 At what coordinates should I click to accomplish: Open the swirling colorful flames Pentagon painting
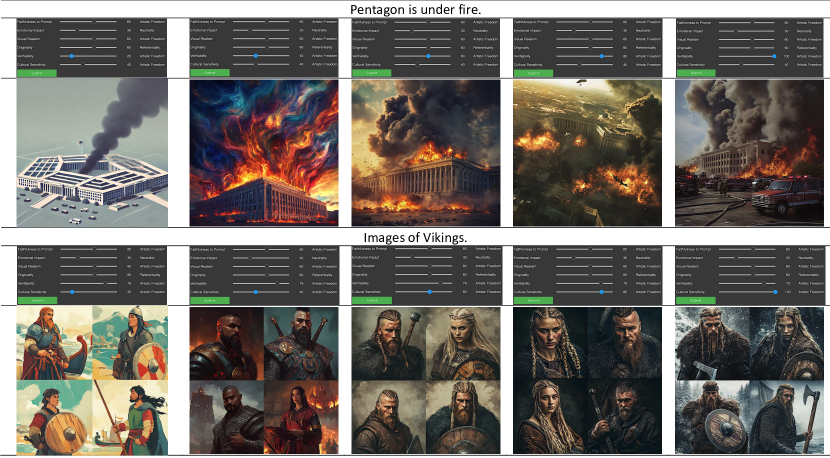[x=264, y=153]
